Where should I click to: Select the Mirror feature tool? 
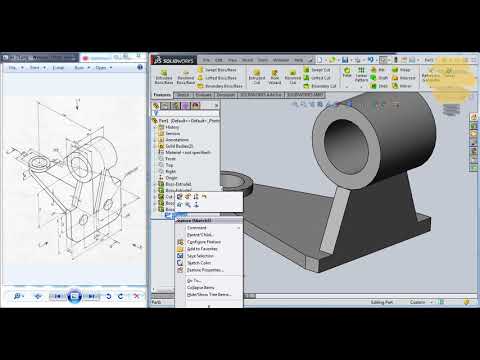(x=402, y=86)
